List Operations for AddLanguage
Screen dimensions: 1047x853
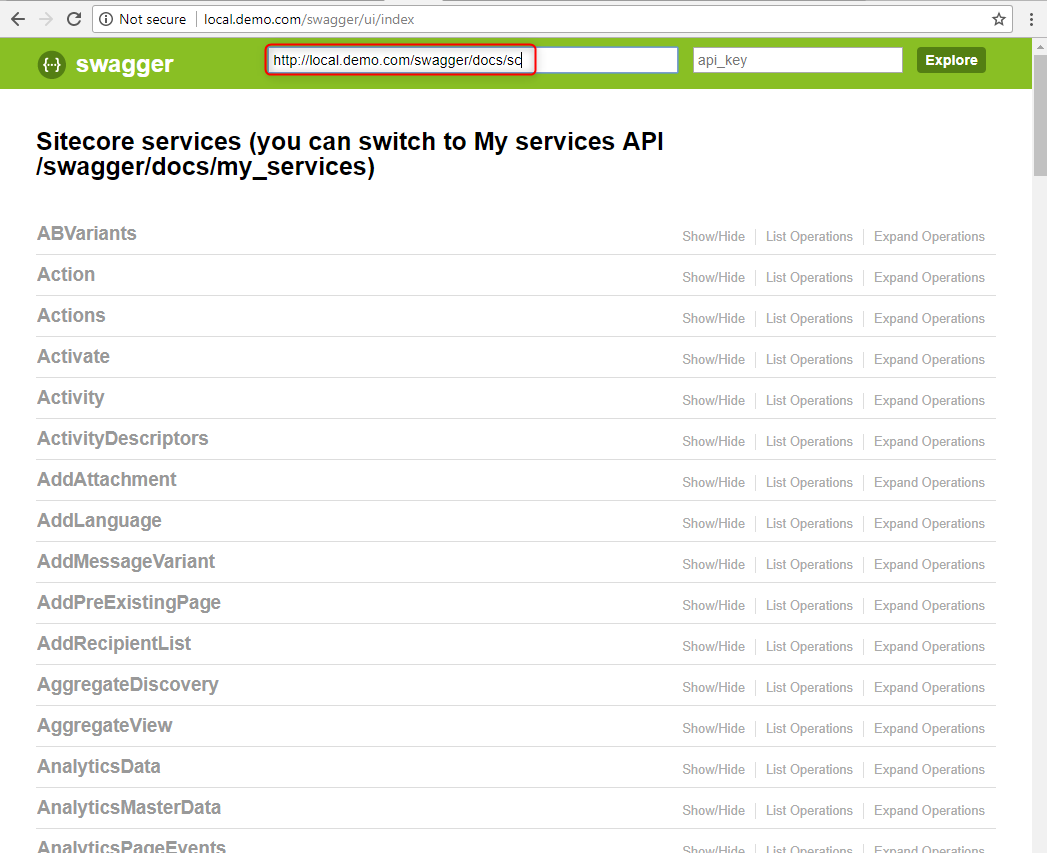click(809, 524)
